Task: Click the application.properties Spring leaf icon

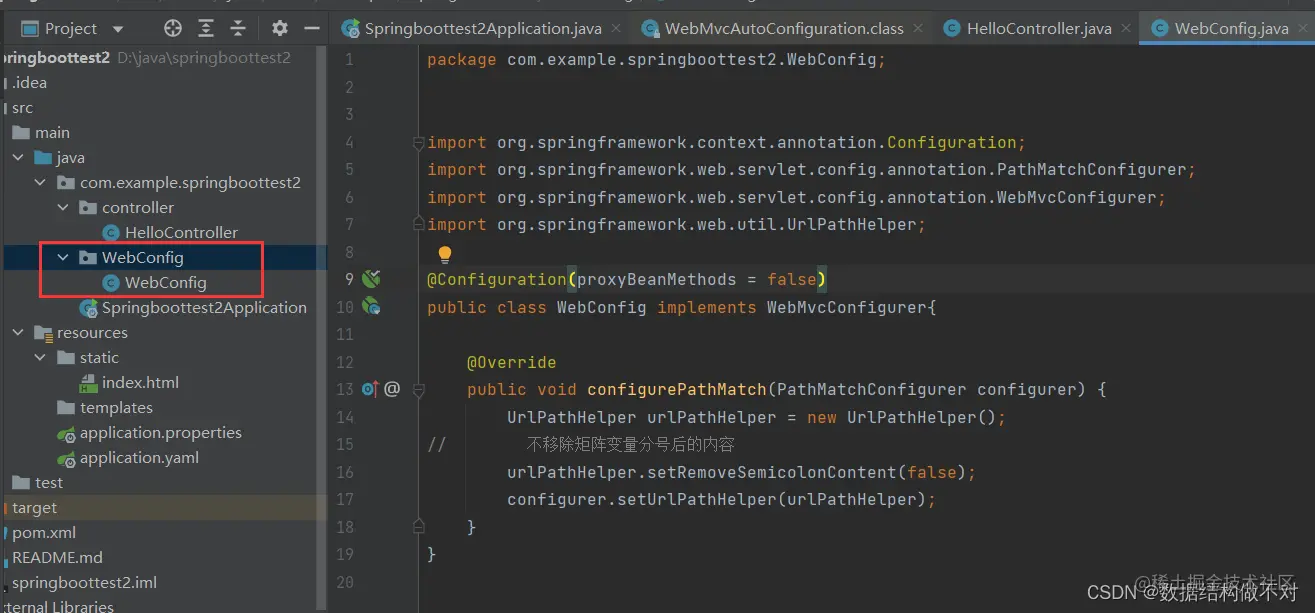Action: [x=67, y=434]
